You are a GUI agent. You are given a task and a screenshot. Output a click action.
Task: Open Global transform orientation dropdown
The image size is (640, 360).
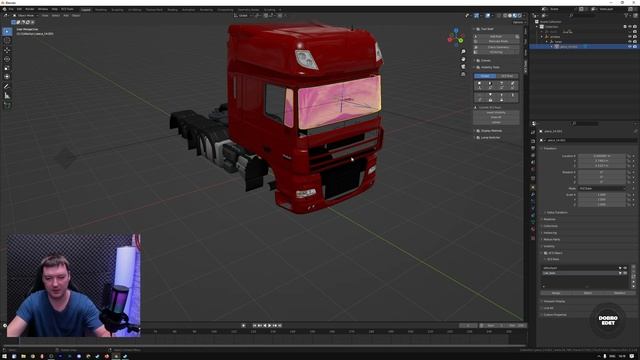tap(242, 16)
